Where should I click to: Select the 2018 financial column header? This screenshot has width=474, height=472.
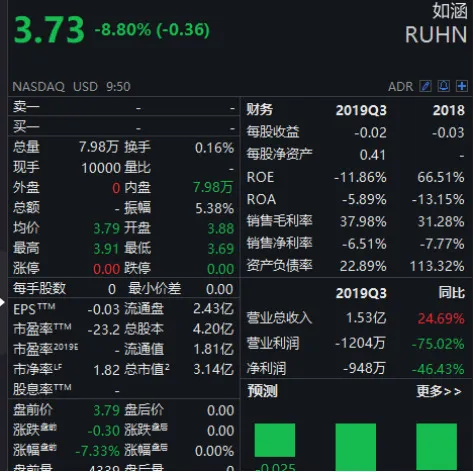coord(448,110)
